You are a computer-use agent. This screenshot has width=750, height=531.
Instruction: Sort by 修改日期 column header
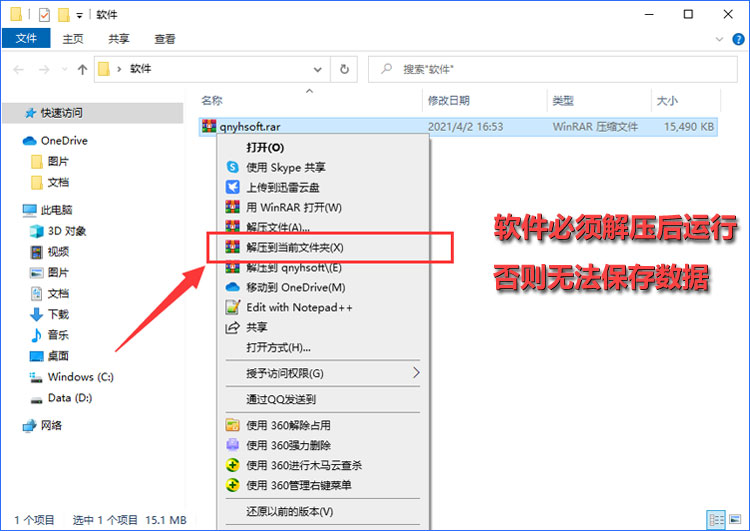coord(448,100)
